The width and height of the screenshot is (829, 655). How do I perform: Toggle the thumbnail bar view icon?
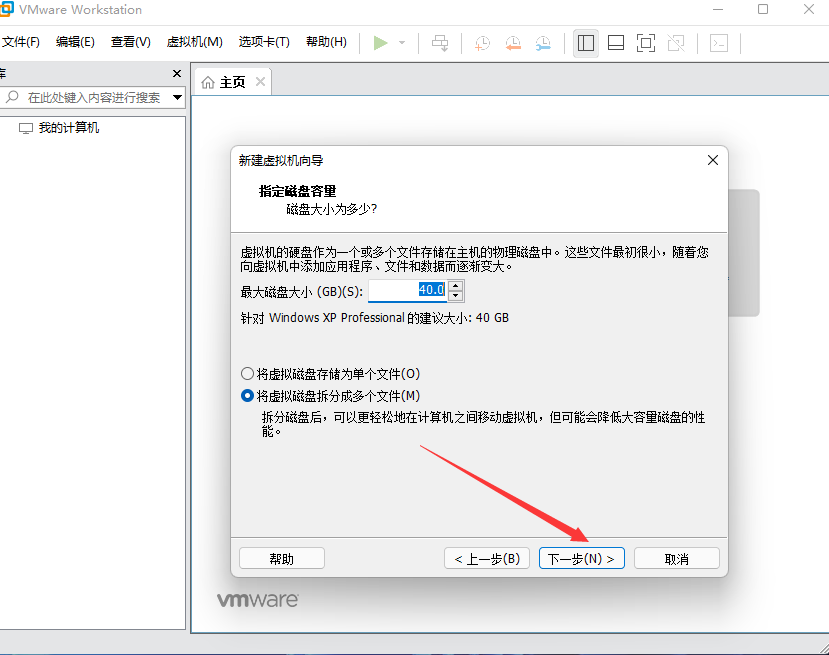coord(616,43)
